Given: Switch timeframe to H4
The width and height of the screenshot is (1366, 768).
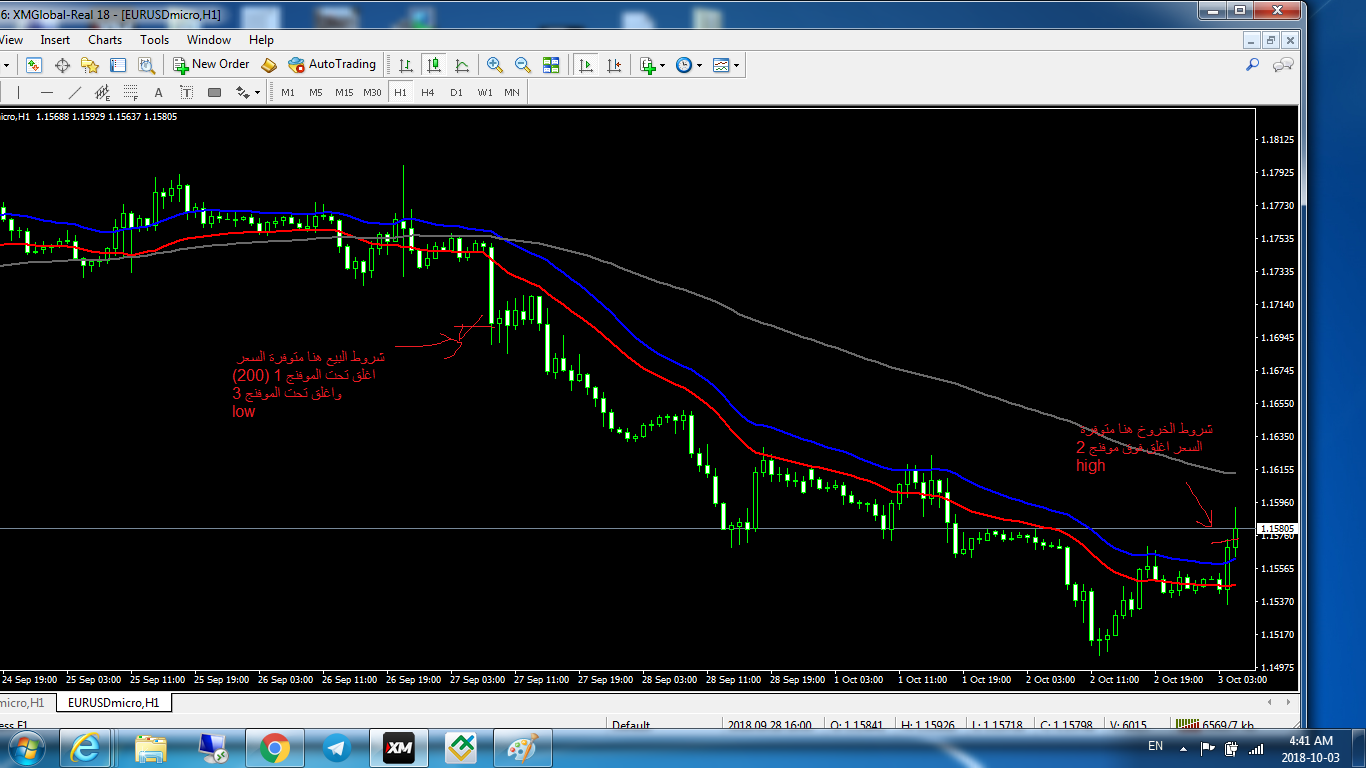Looking at the screenshot, I should [x=428, y=92].
